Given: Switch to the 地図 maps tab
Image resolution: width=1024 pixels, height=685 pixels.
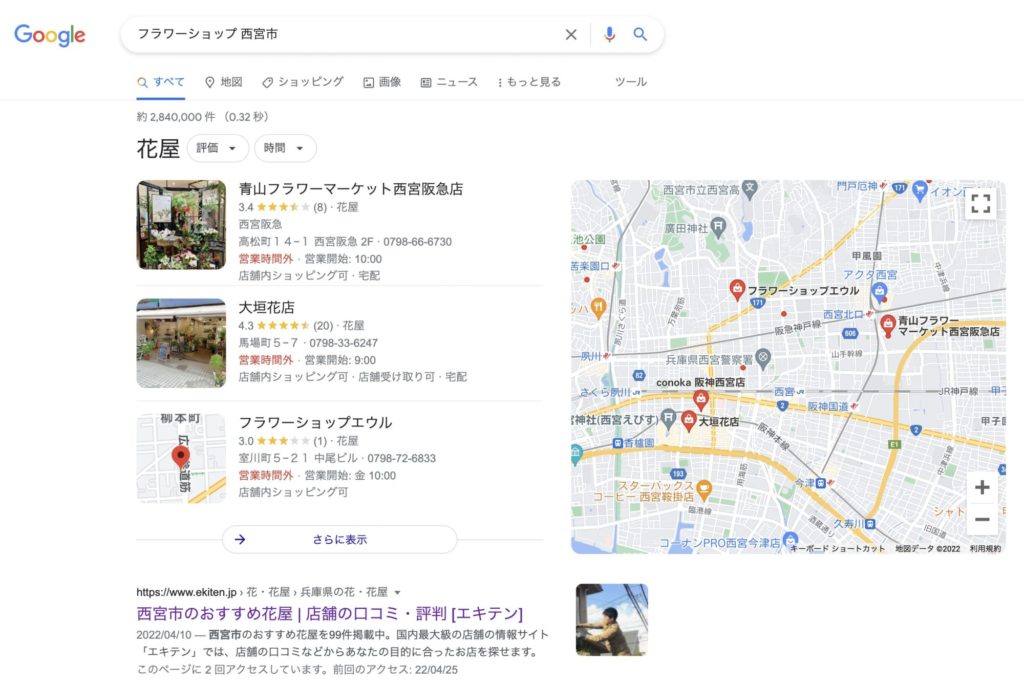Looking at the screenshot, I should point(223,82).
